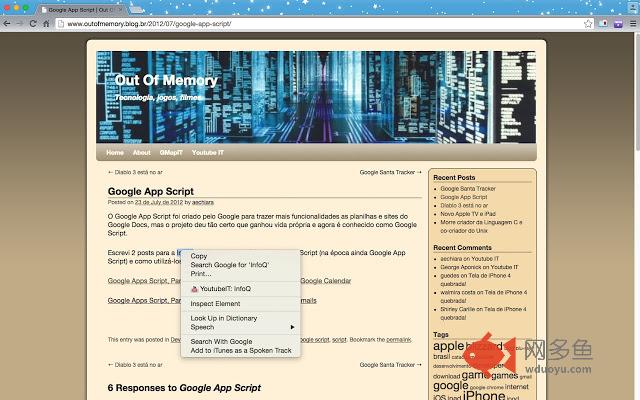Open recent post Google Santa Tracker in sidebar
Screen dimensions: 640x400
pyautogui.click(x=468, y=189)
